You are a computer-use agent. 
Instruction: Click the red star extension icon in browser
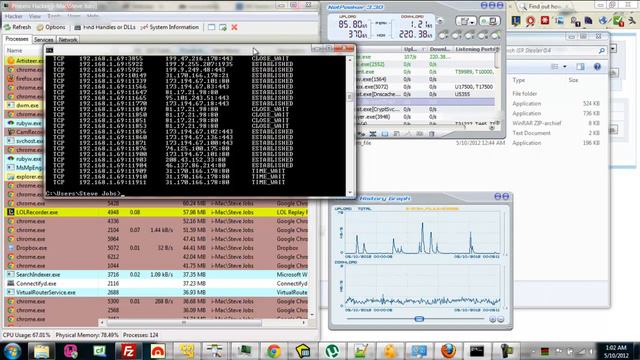pyautogui.click(x=545, y=20)
